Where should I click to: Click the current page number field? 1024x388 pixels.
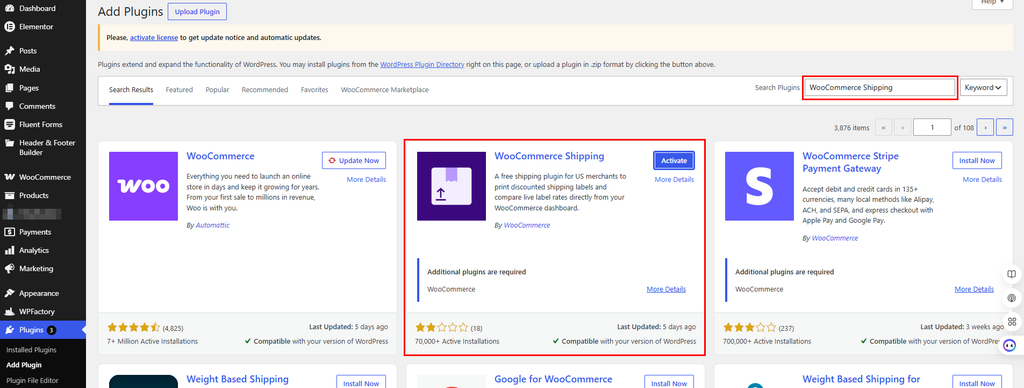coord(932,127)
